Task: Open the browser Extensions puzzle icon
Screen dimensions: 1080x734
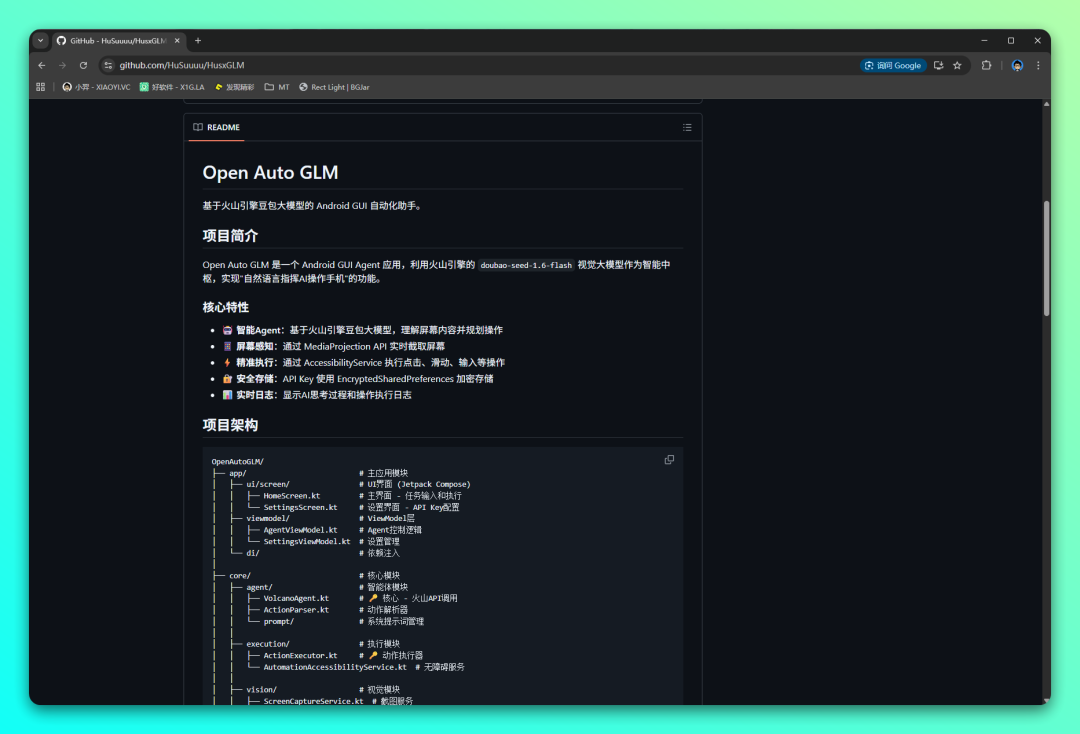Action: [986, 65]
